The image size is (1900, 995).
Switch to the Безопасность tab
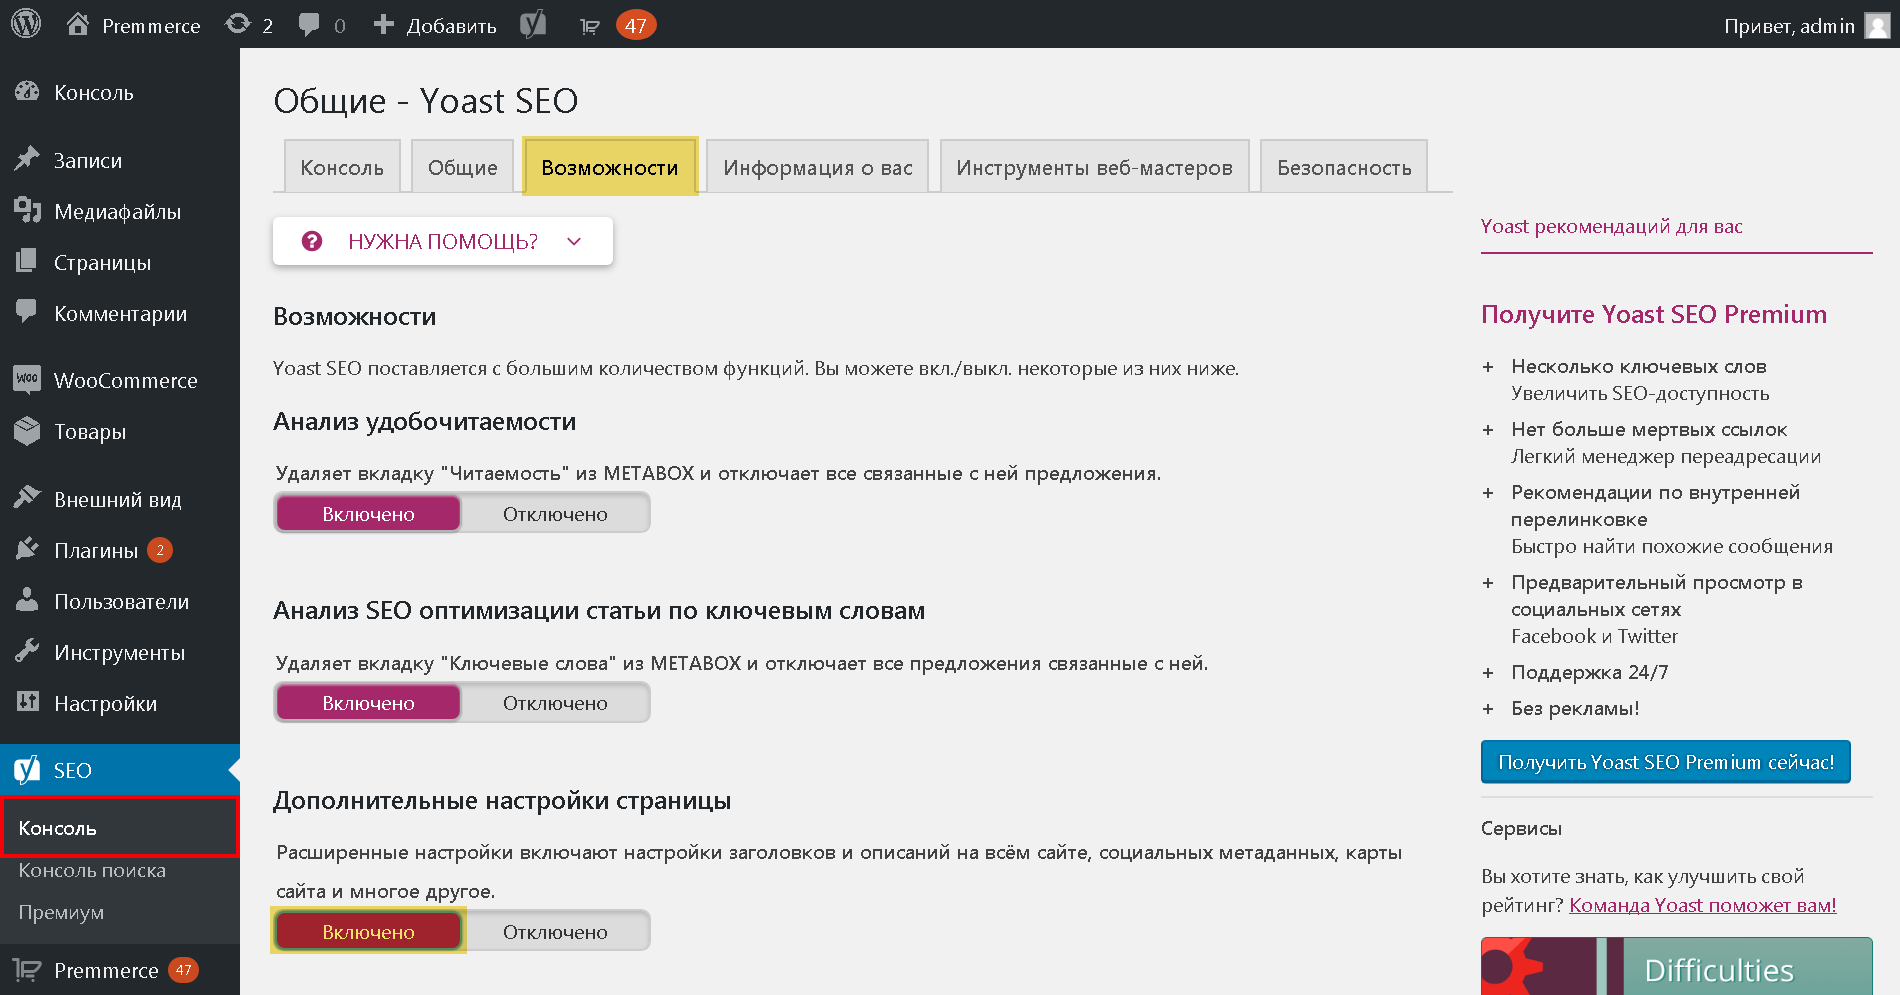click(x=1344, y=167)
